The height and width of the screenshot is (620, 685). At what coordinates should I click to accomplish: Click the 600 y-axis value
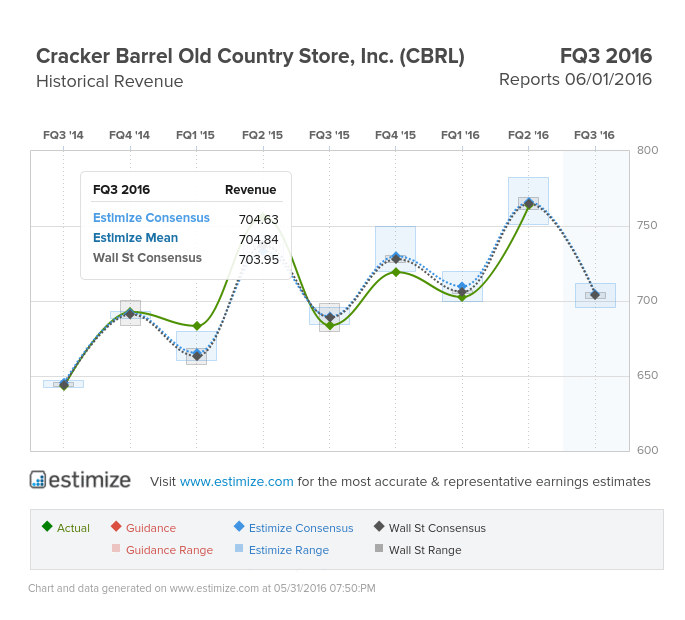647,450
